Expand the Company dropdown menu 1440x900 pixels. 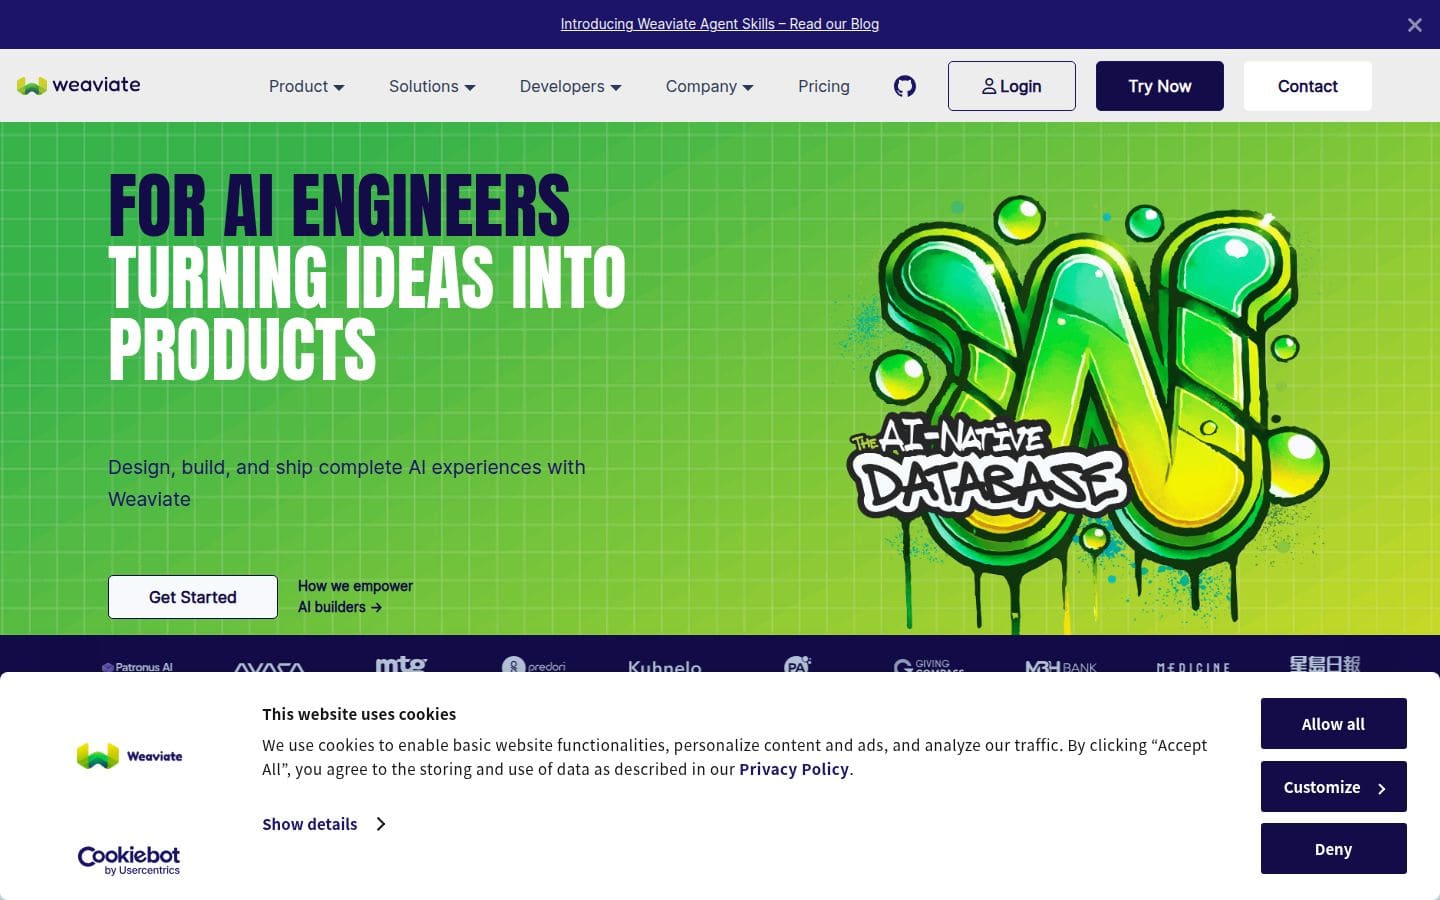[x=709, y=86]
